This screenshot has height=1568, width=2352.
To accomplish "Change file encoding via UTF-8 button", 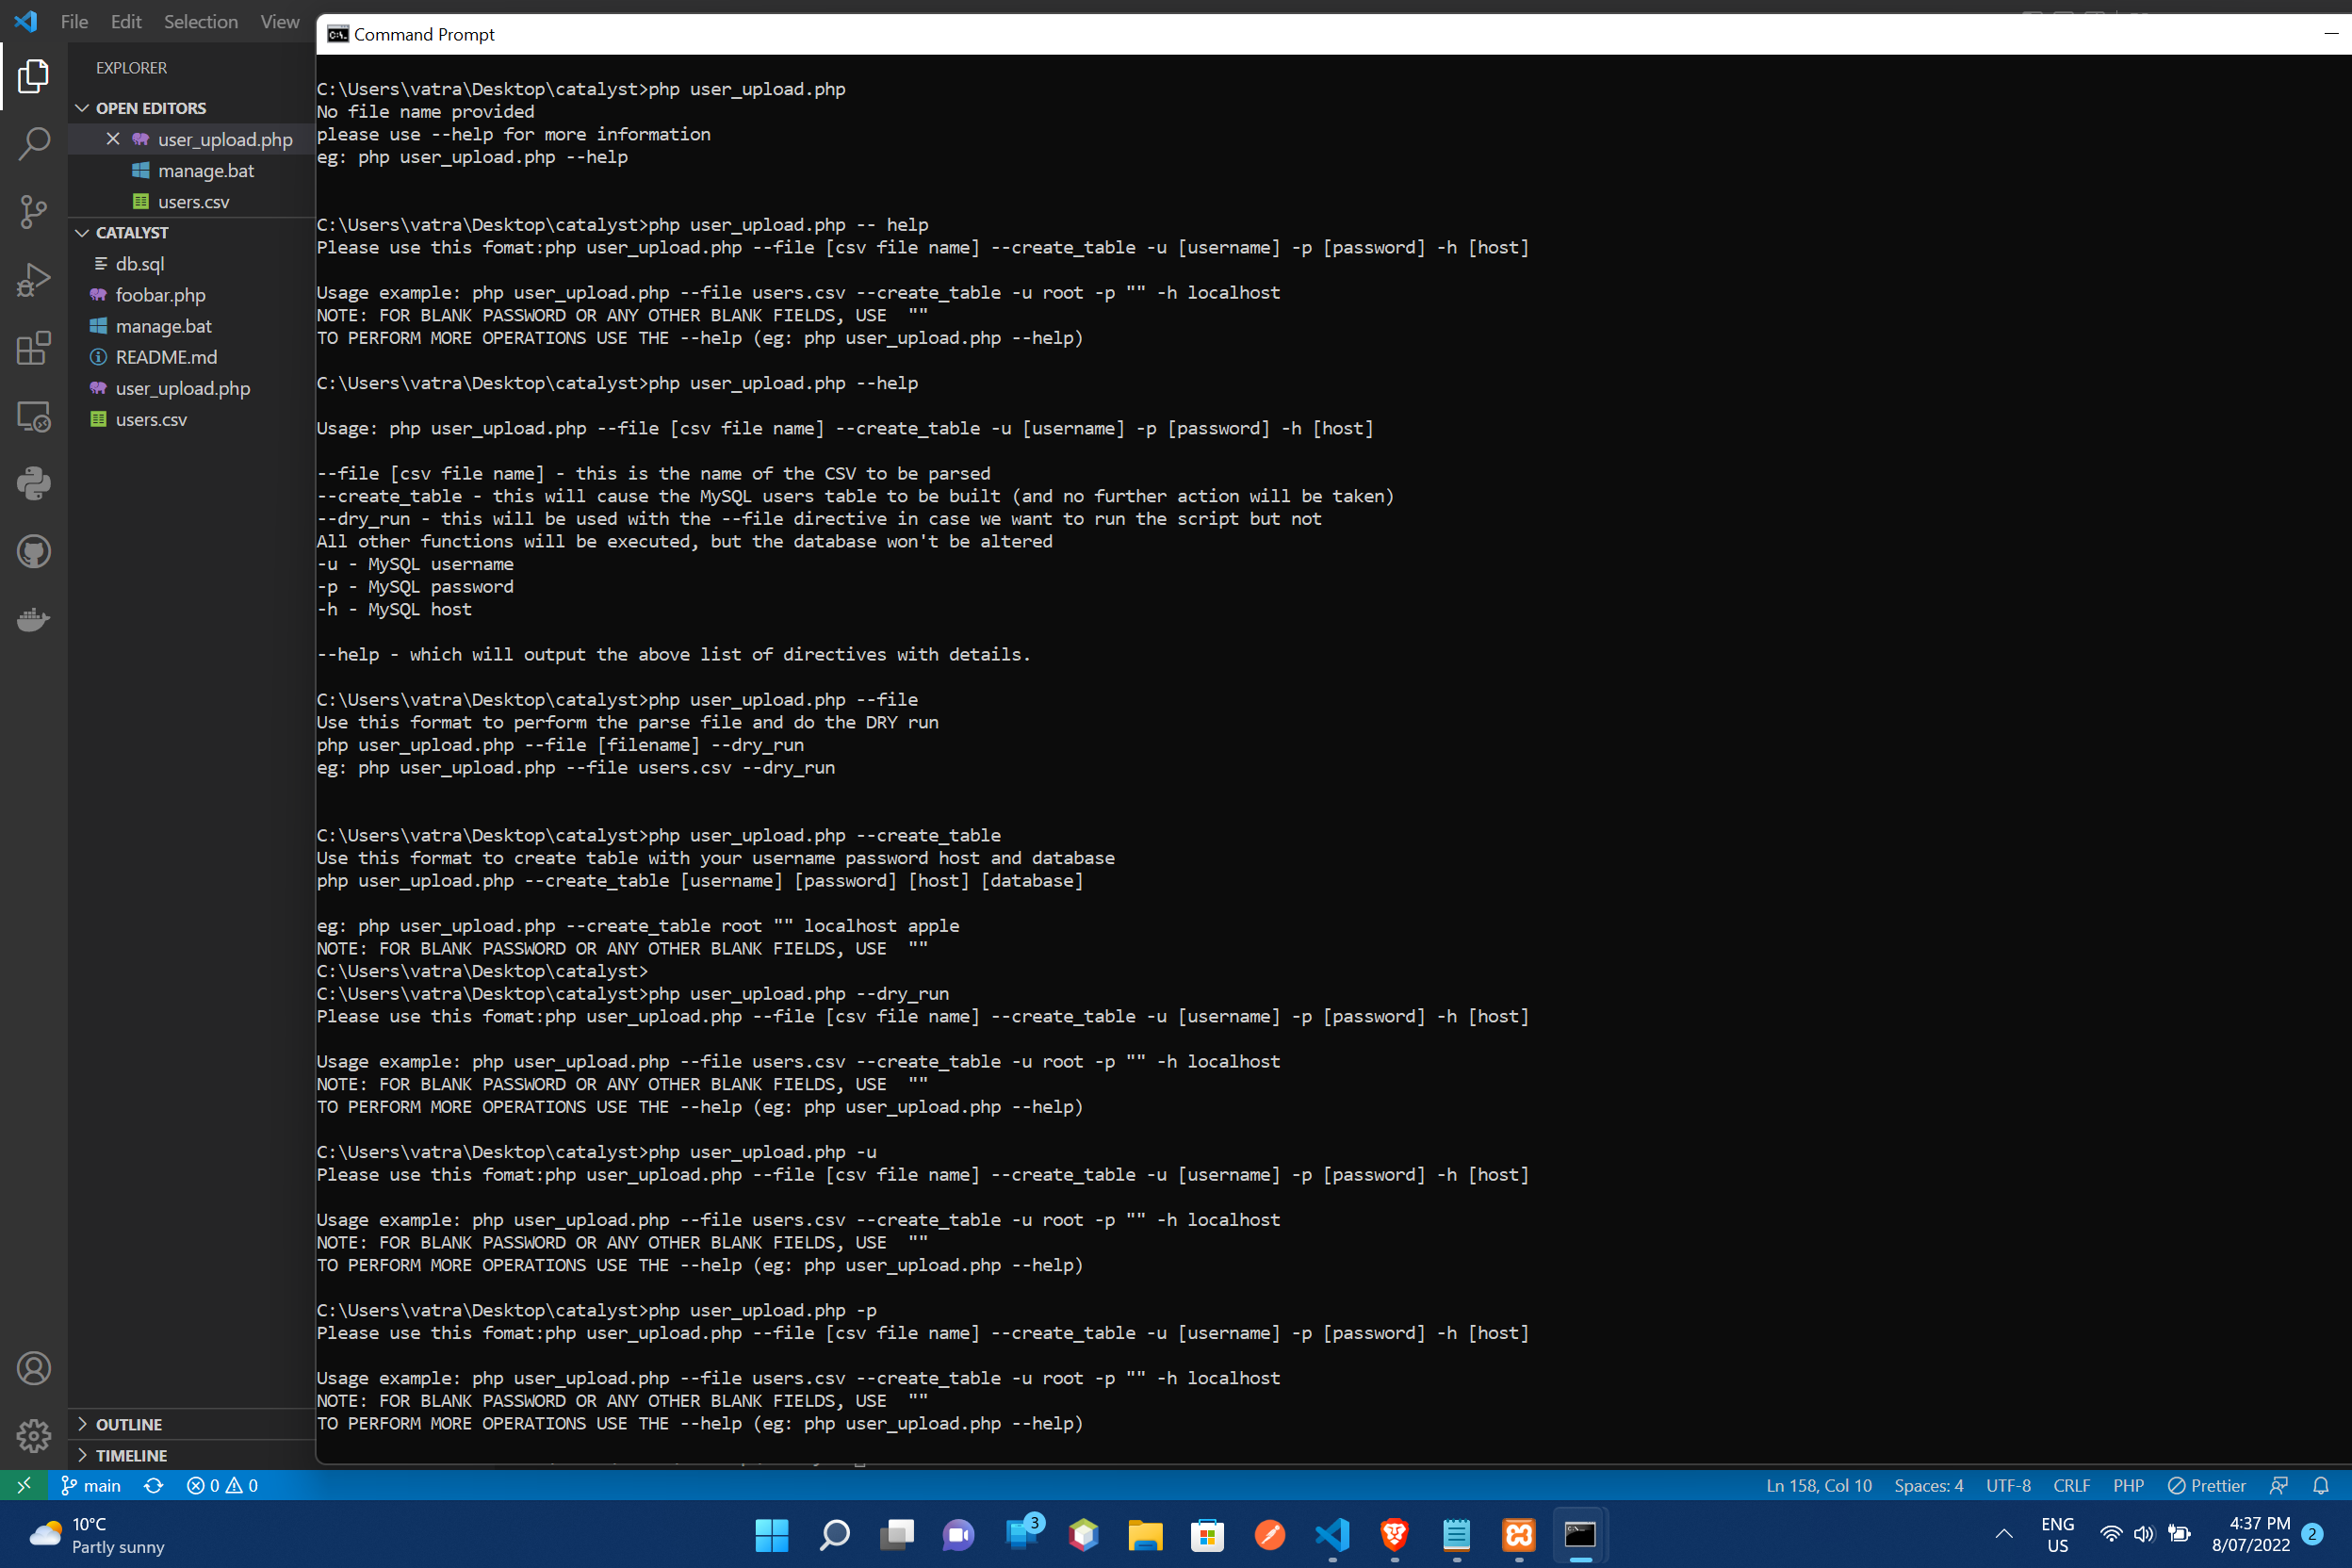I will click(x=2008, y=1485).
